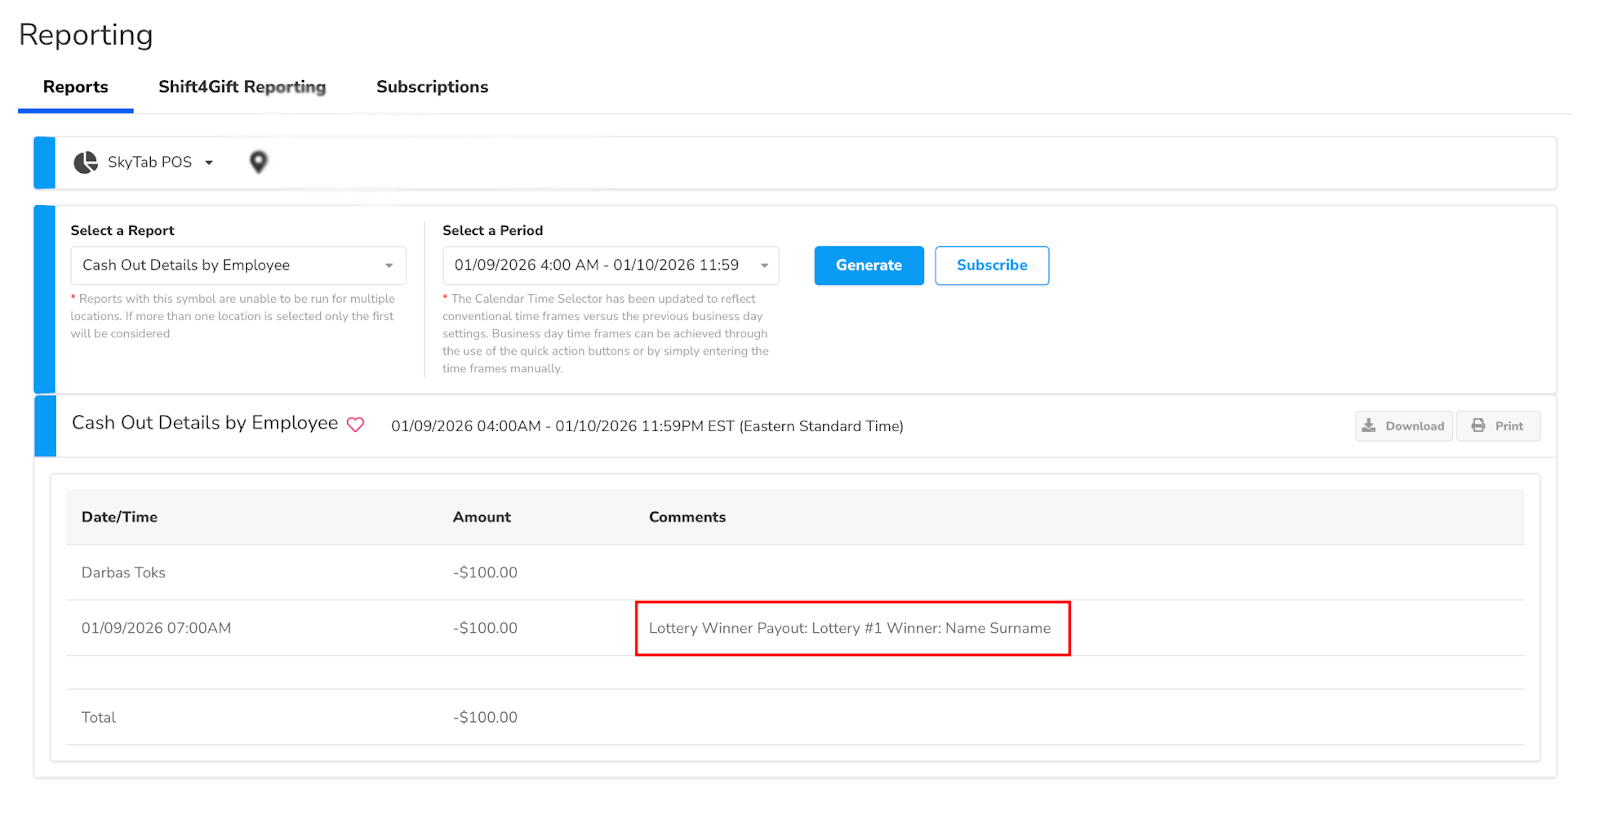Go to the Subscriptions tab
Image resolution: width=1600 pixels, height=815 pixels.
click(432, 87)
